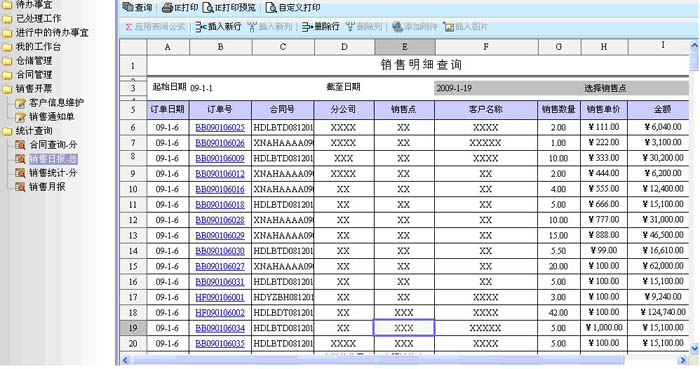The height and width of the screenshot is (369, 700).
Task: Click the horizontal scrollbar right arrow
Action: 683,360
